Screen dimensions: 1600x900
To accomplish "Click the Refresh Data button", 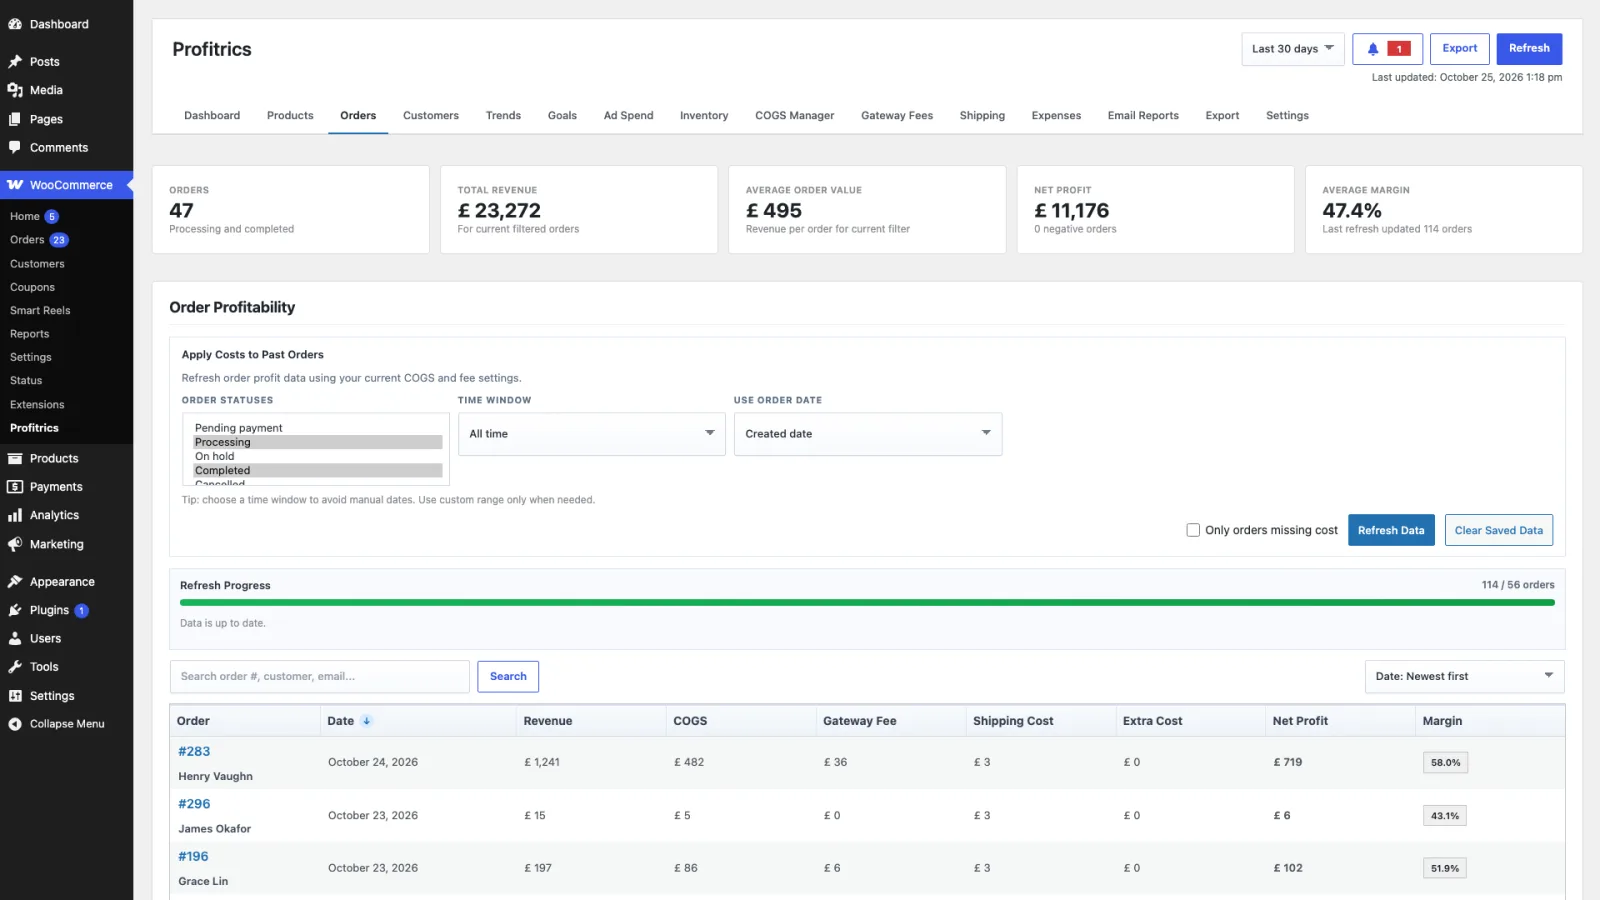I will pyautogui.click(x=1391, y=530).
